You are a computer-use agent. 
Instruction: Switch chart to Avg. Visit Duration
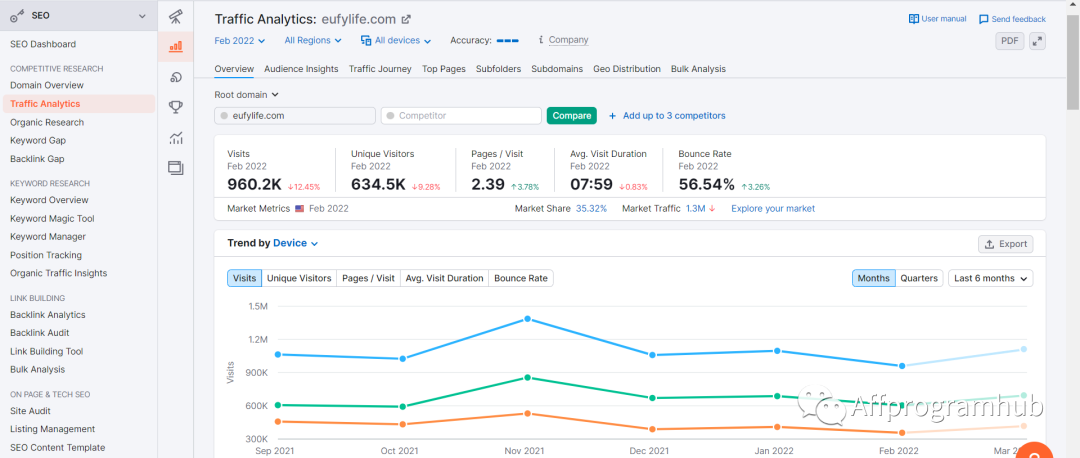tap(444, 278)
